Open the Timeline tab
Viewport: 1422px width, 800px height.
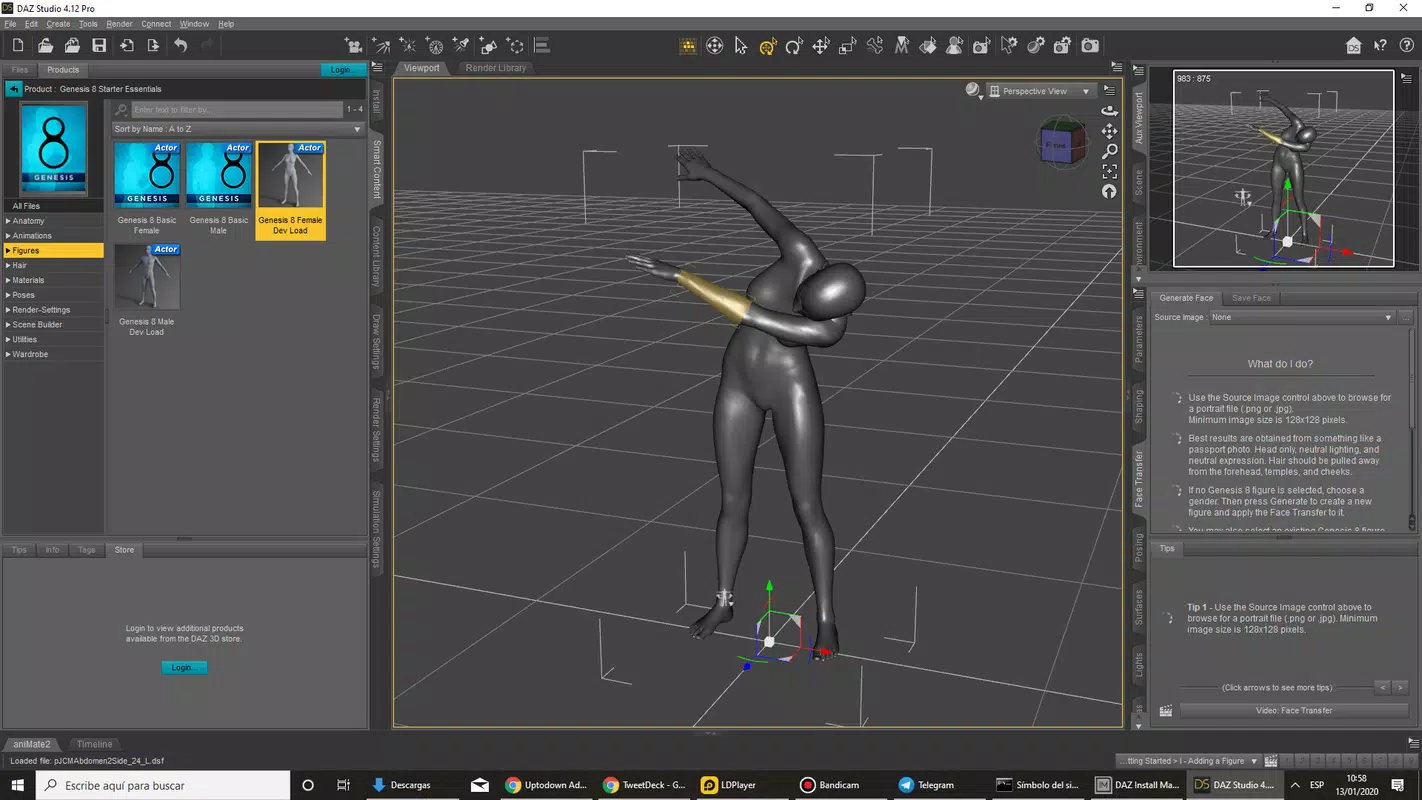[x=95, y=744]
